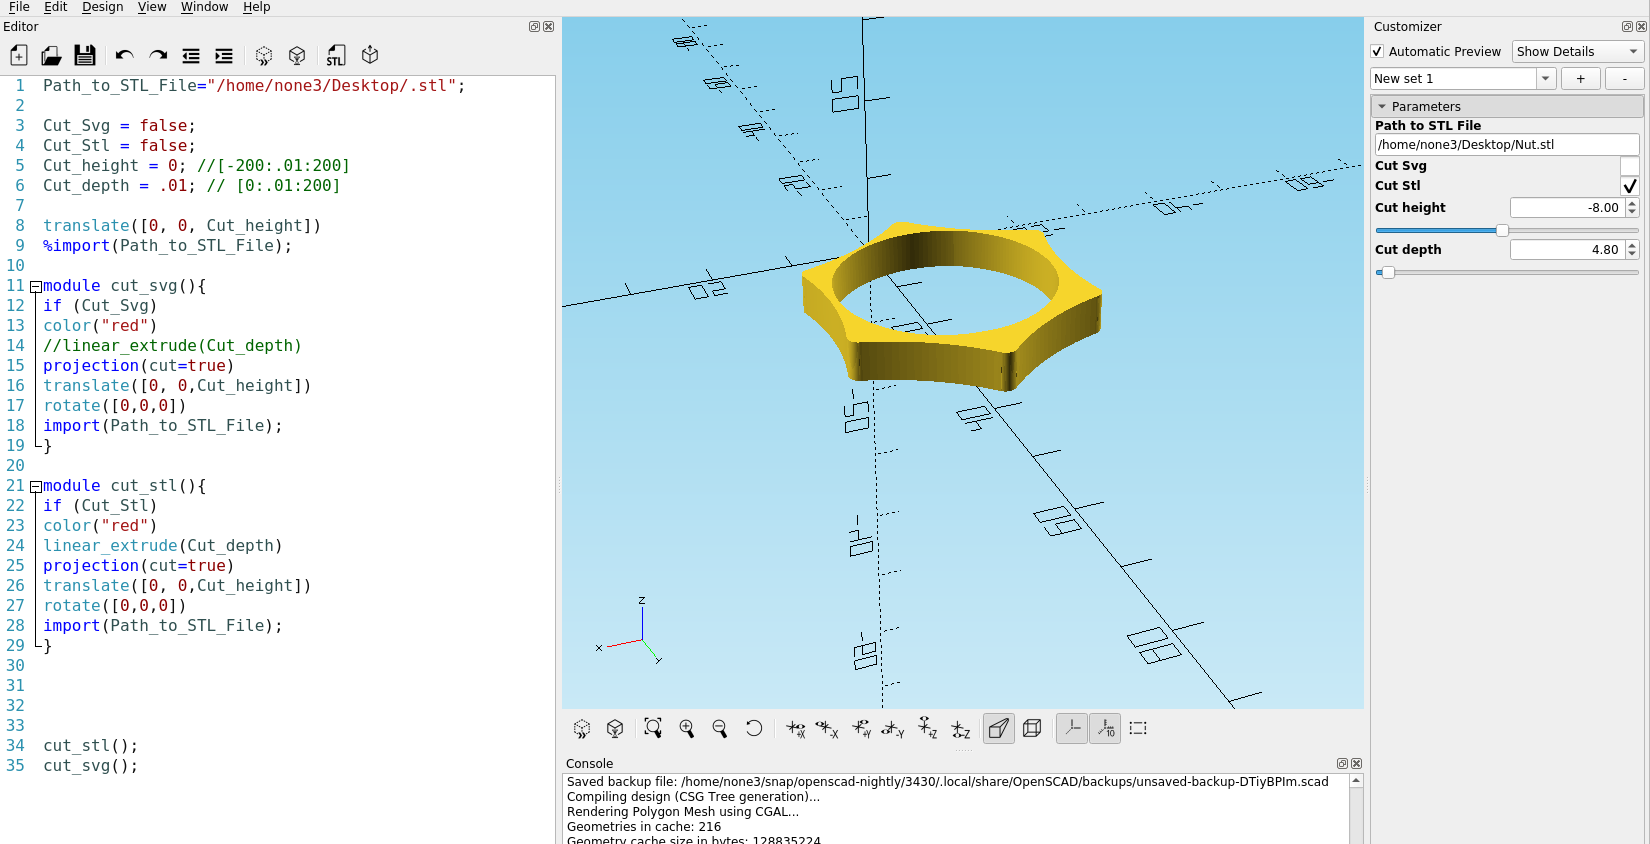The width and height of the screenshot is (1650, 844).
Task: Run Preview from the Editor toolbar
Action: pos(264,56)
